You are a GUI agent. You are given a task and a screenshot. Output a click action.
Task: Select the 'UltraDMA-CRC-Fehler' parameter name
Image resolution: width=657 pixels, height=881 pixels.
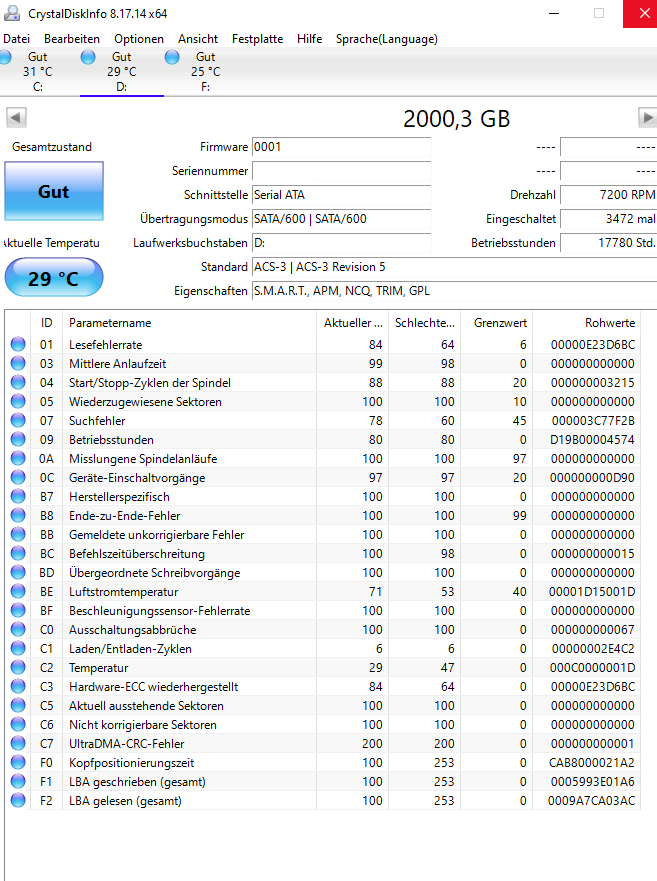(126, 744)
